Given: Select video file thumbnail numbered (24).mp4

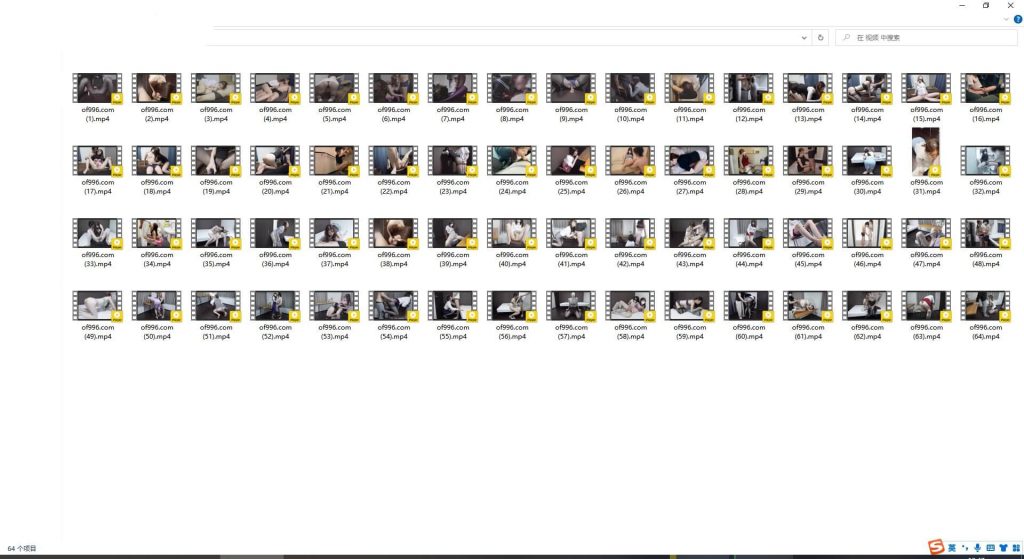Looking at the screenshot, I should click(x=511, y=161).
